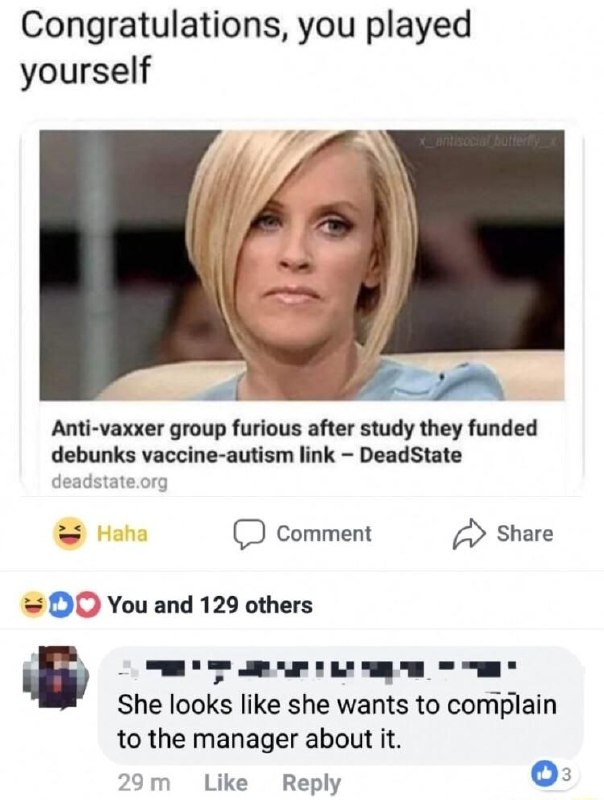Open the blue thumbs-up reaction in summary
This screenshot has width=604, height=800.
point(60,605)
